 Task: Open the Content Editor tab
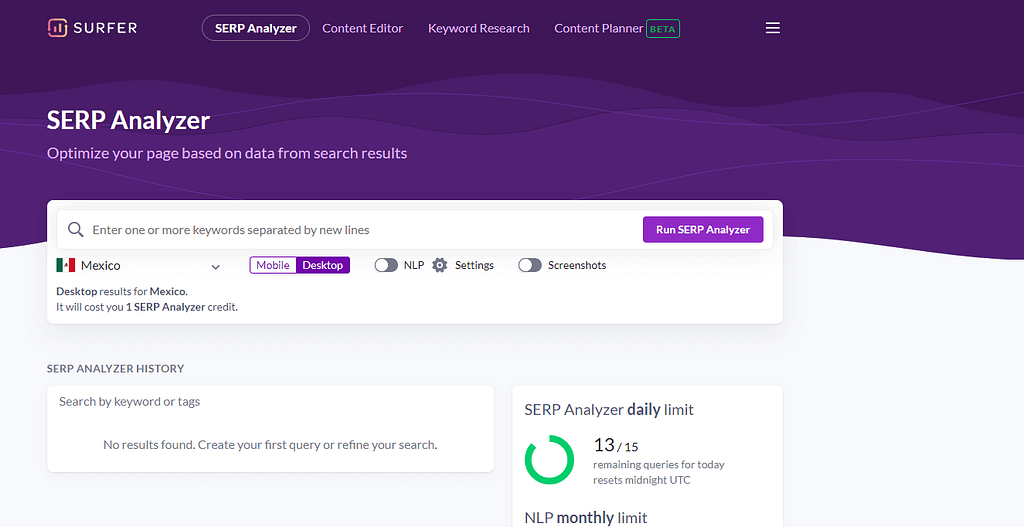362,28
